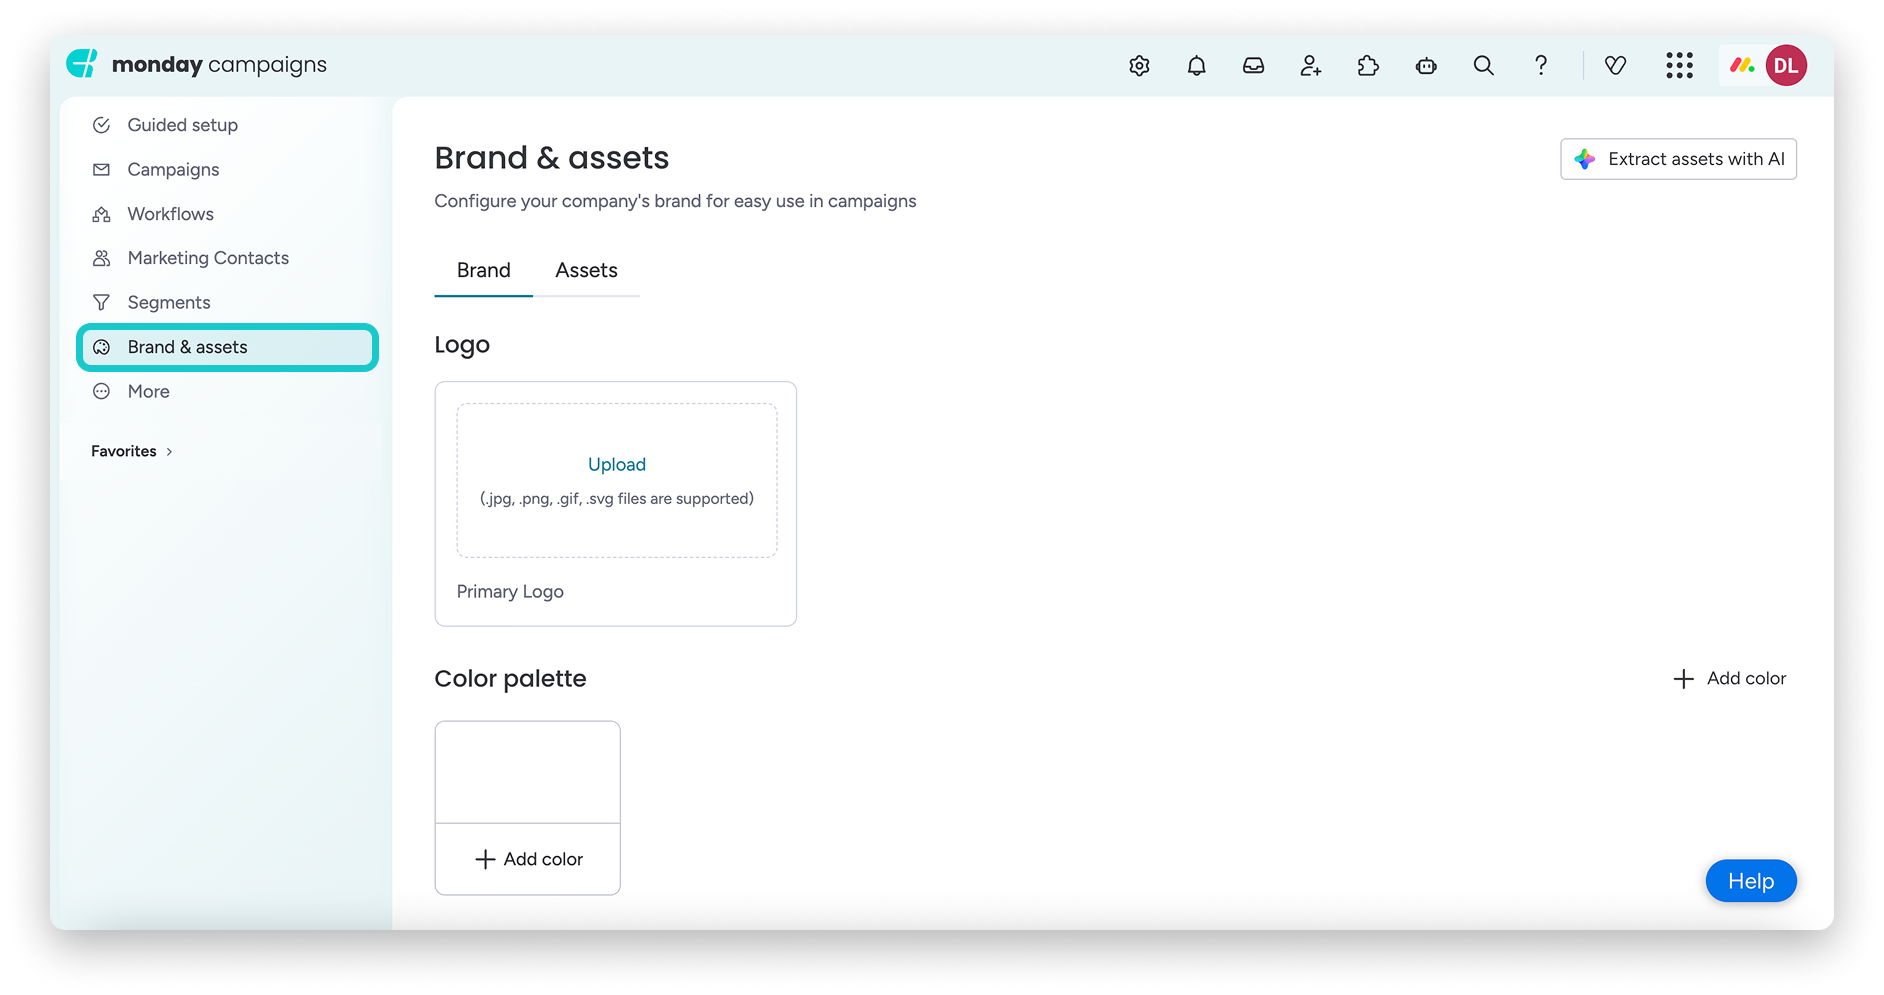Screen dimensions: 1884x995
Task: Open the inbox tray icon
Action: [x=1253, y=66]
